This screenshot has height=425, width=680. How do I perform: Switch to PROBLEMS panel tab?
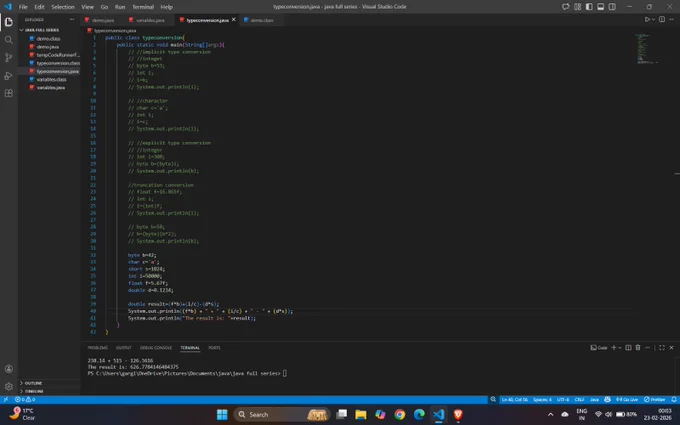[98, 348]
